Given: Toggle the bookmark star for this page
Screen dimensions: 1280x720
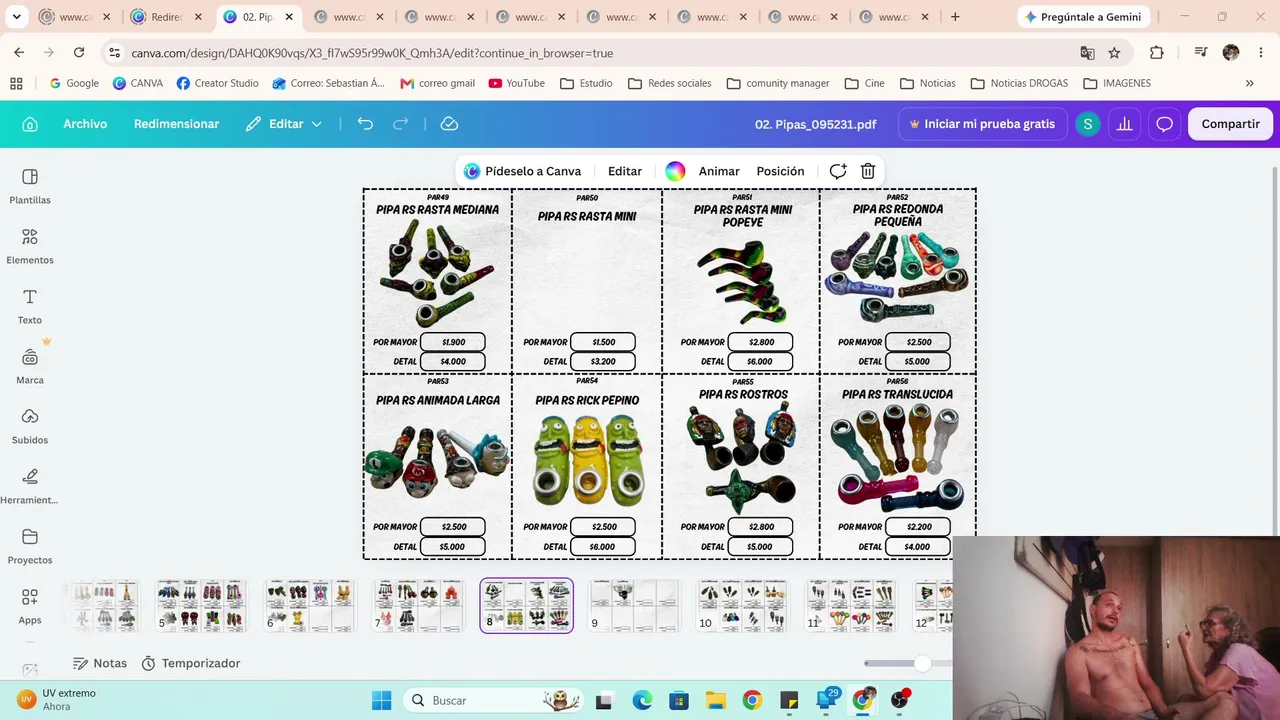Looking at the screenshot, I should coord(1114,53).
